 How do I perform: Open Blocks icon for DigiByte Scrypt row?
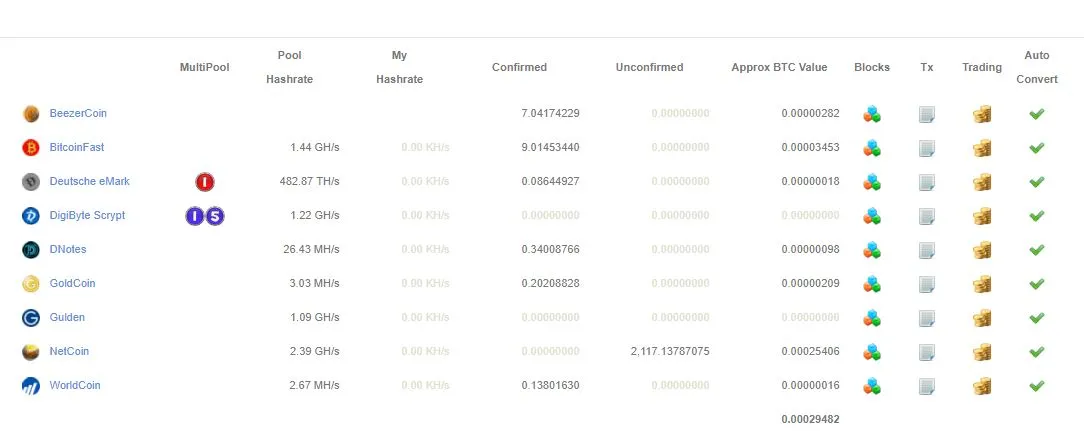[872, 216]
